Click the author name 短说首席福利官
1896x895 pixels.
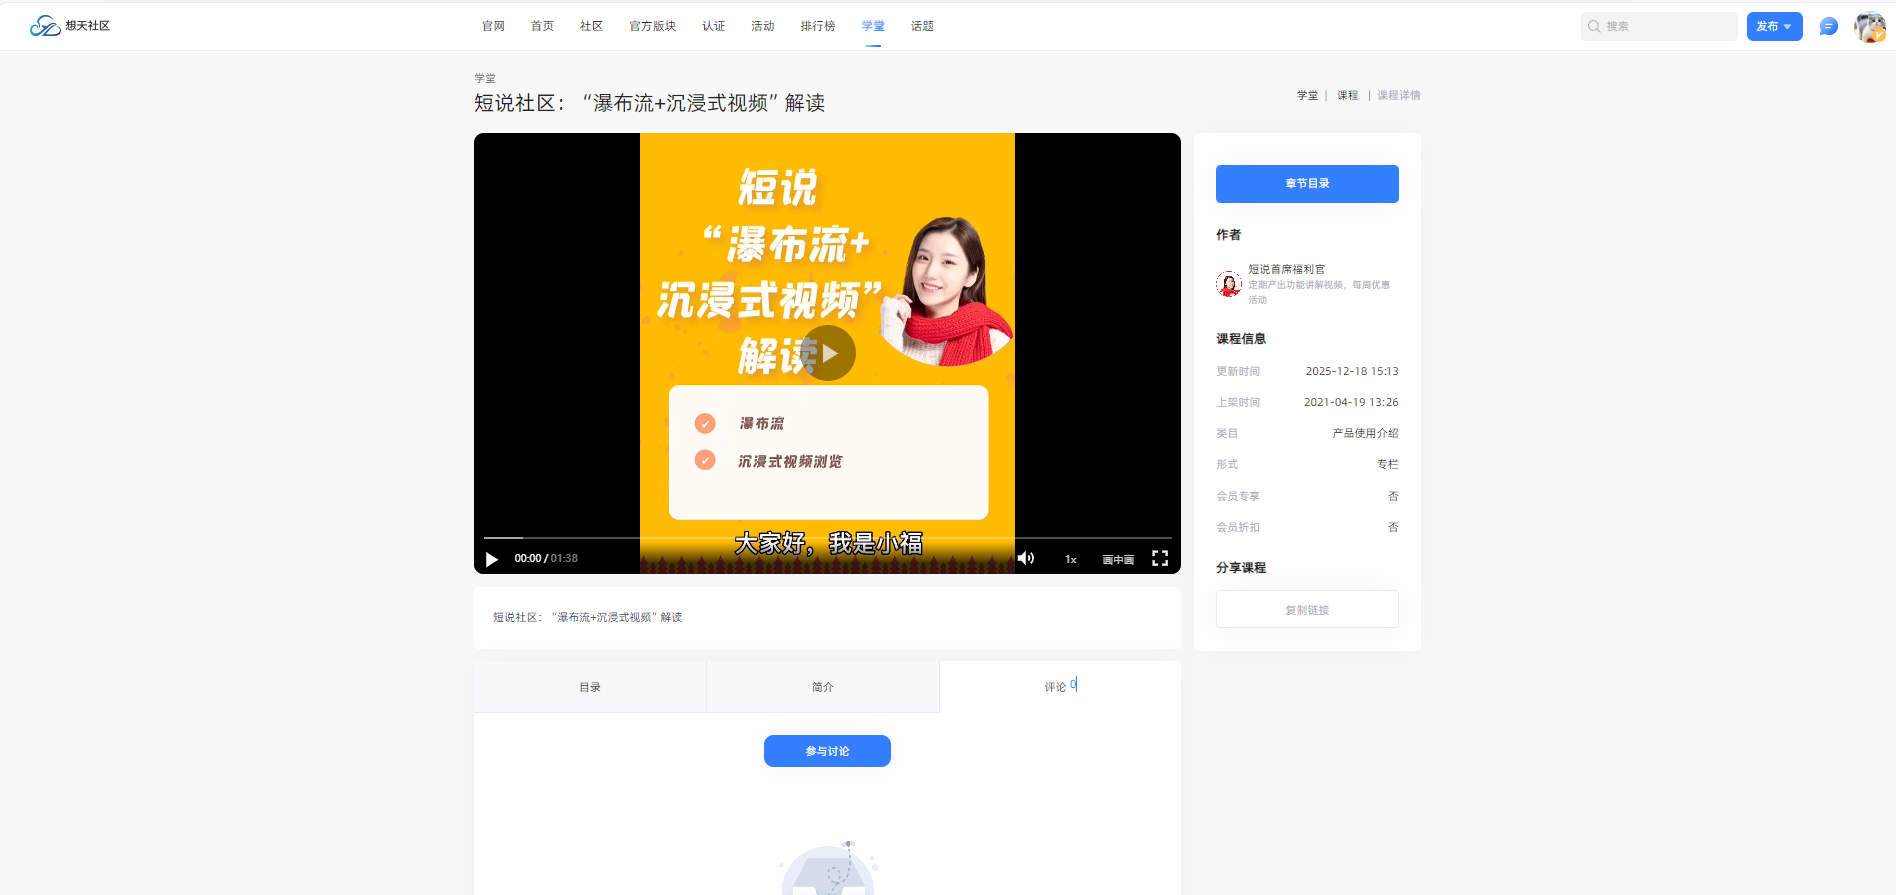coord(1286,269)
